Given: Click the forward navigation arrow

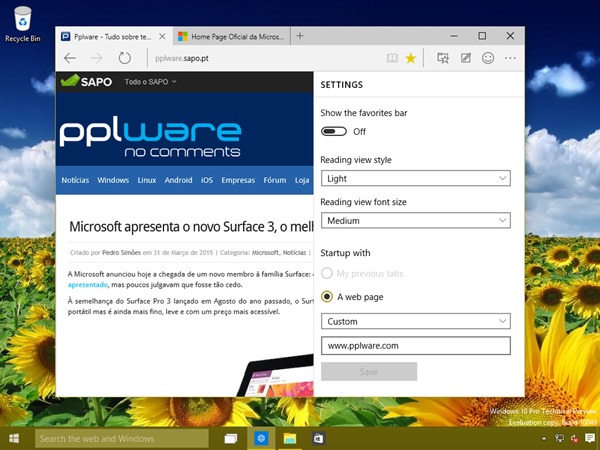Looking at the screenshot, I should (x=96, y=58).
